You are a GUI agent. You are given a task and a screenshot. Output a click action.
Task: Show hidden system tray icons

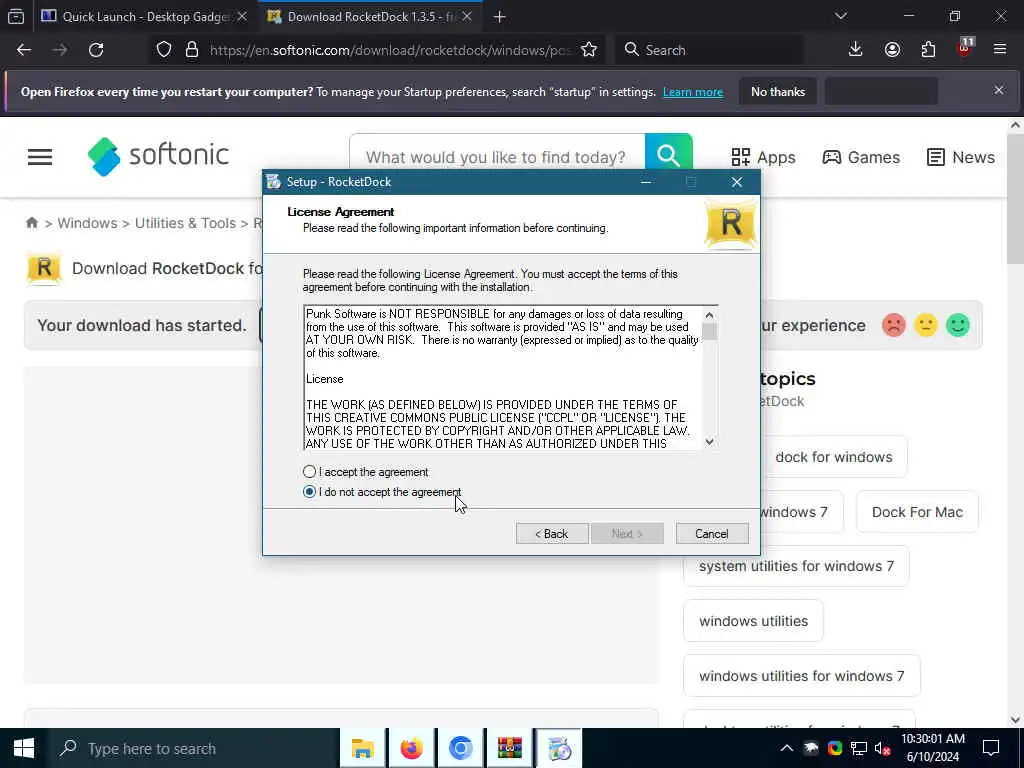pyautogui.click(x=787, y=748)
